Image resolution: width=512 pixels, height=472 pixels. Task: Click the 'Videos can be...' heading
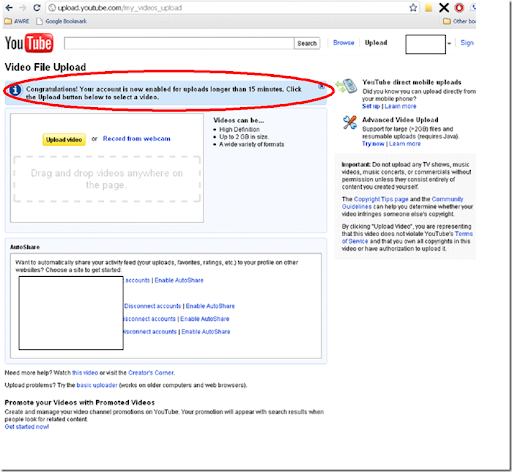(x=239, y=120)
